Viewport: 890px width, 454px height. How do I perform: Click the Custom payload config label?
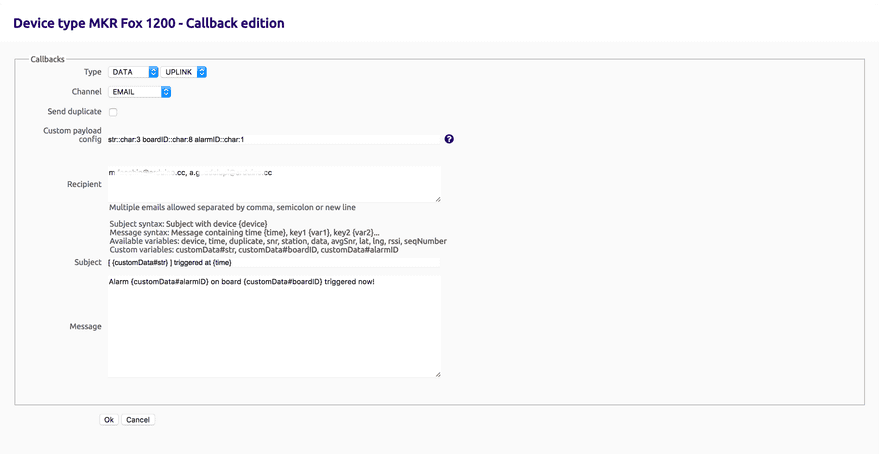72,135
